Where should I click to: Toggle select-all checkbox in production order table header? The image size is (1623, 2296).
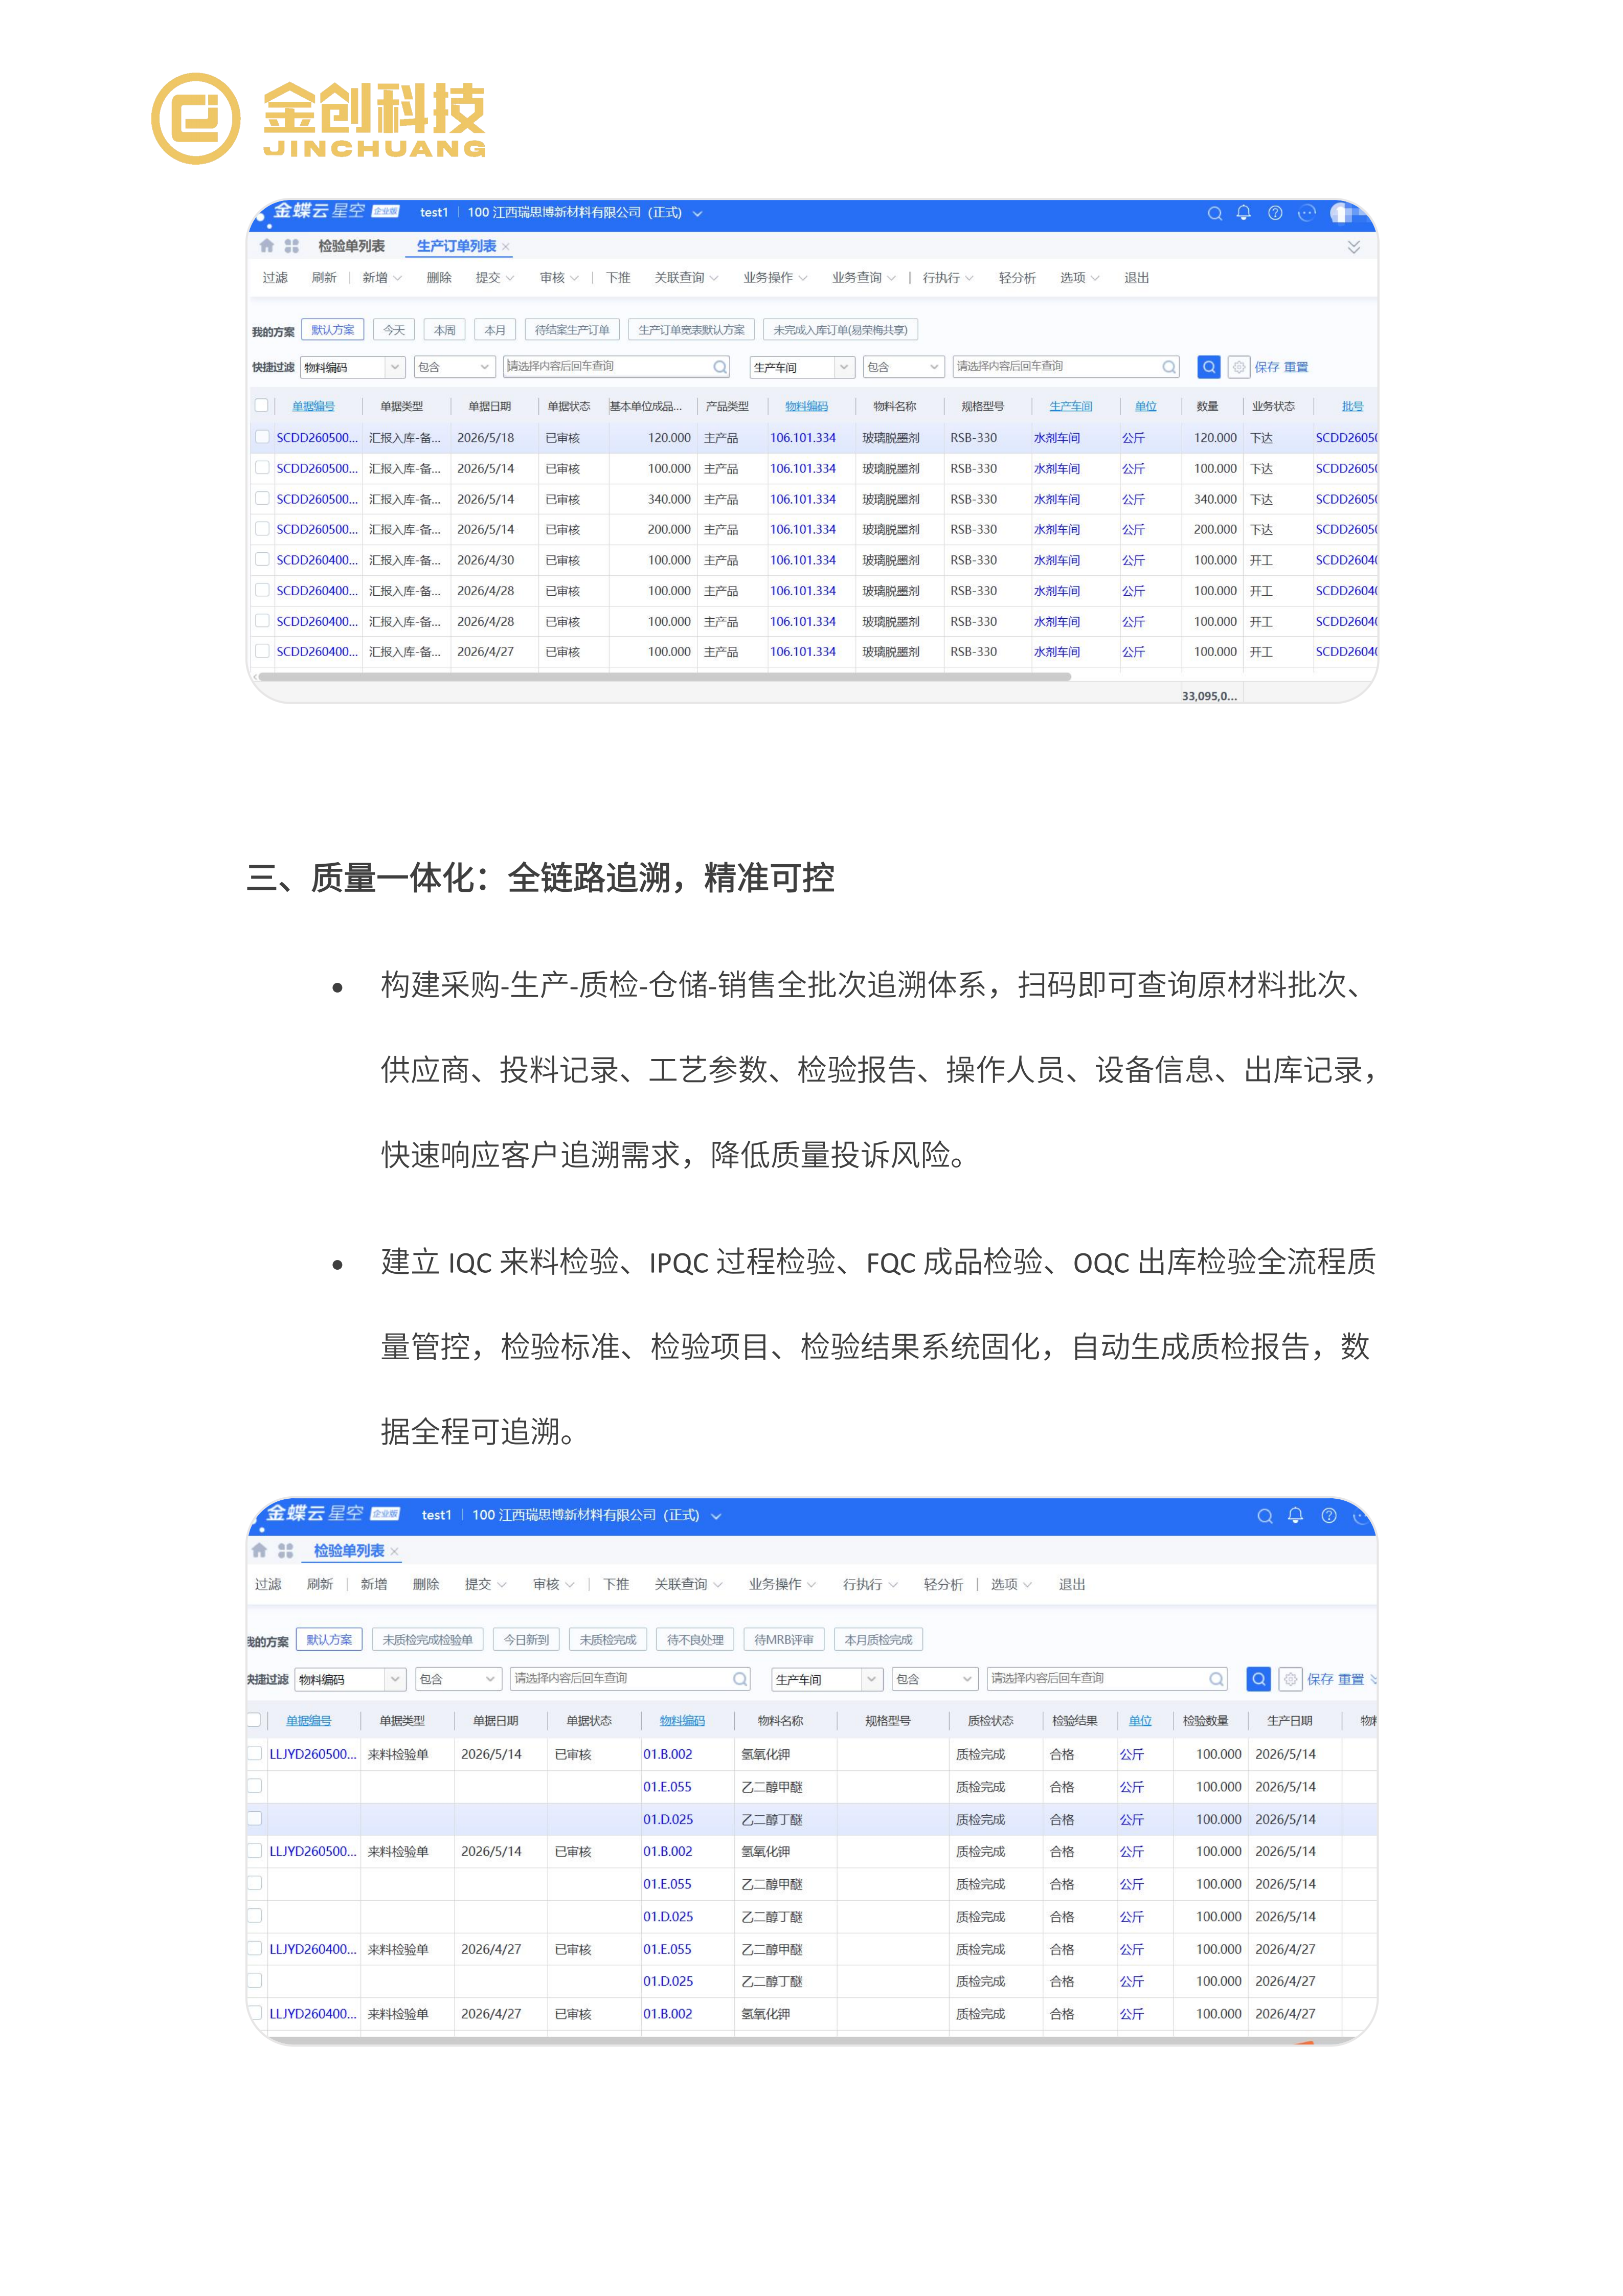click(261, 406)
